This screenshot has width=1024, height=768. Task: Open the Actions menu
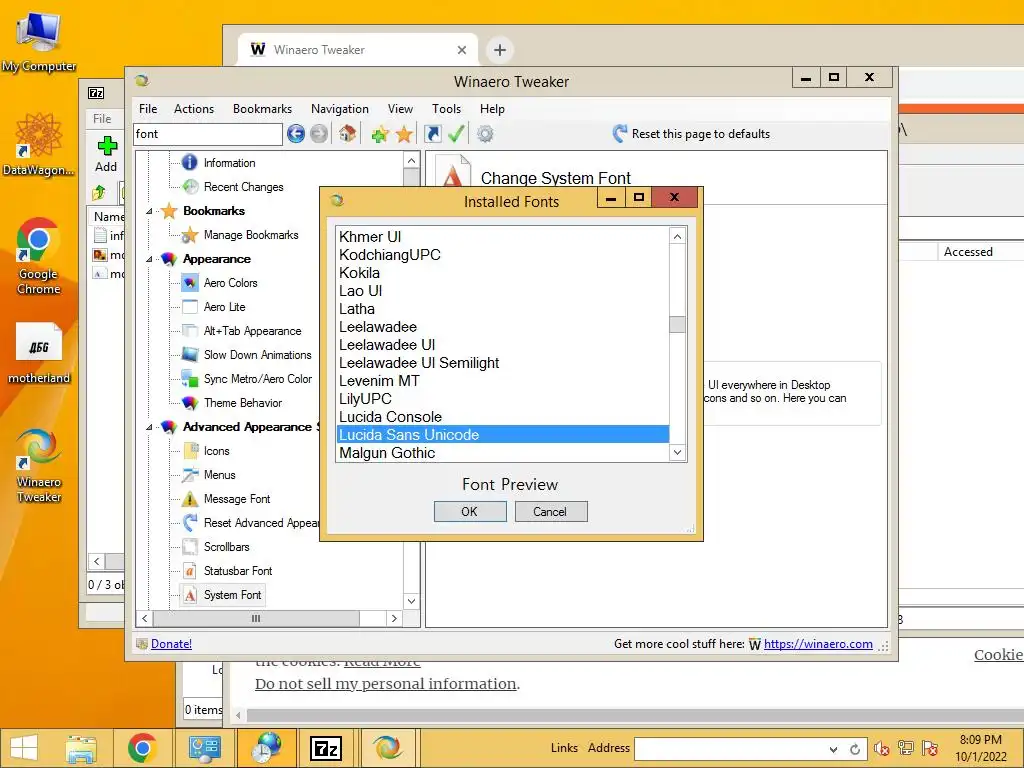pyautogui.click(x=194, y=109)
